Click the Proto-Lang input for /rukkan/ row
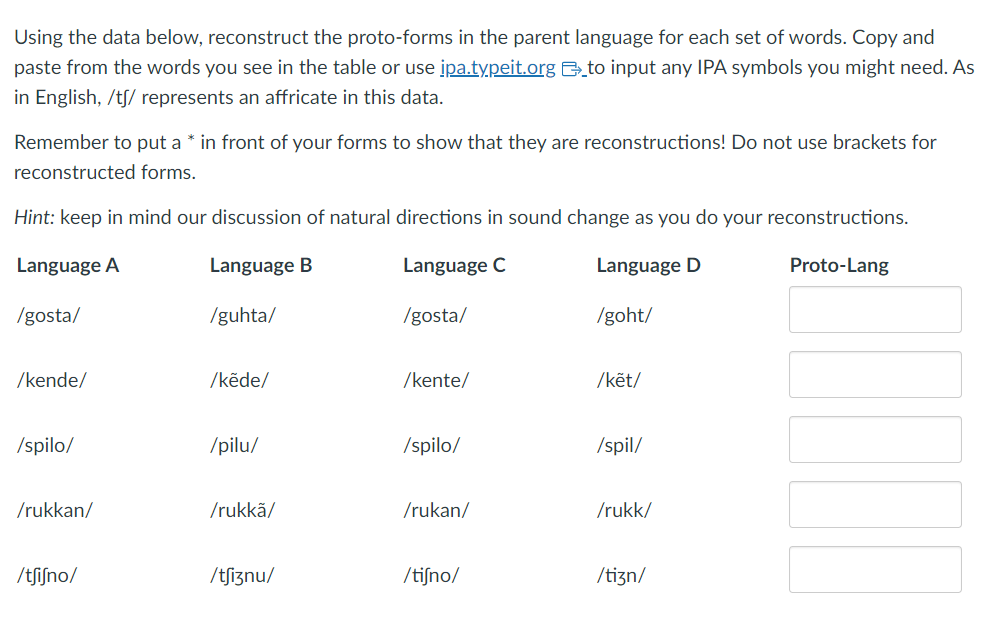991x631 pixels. 875,504
